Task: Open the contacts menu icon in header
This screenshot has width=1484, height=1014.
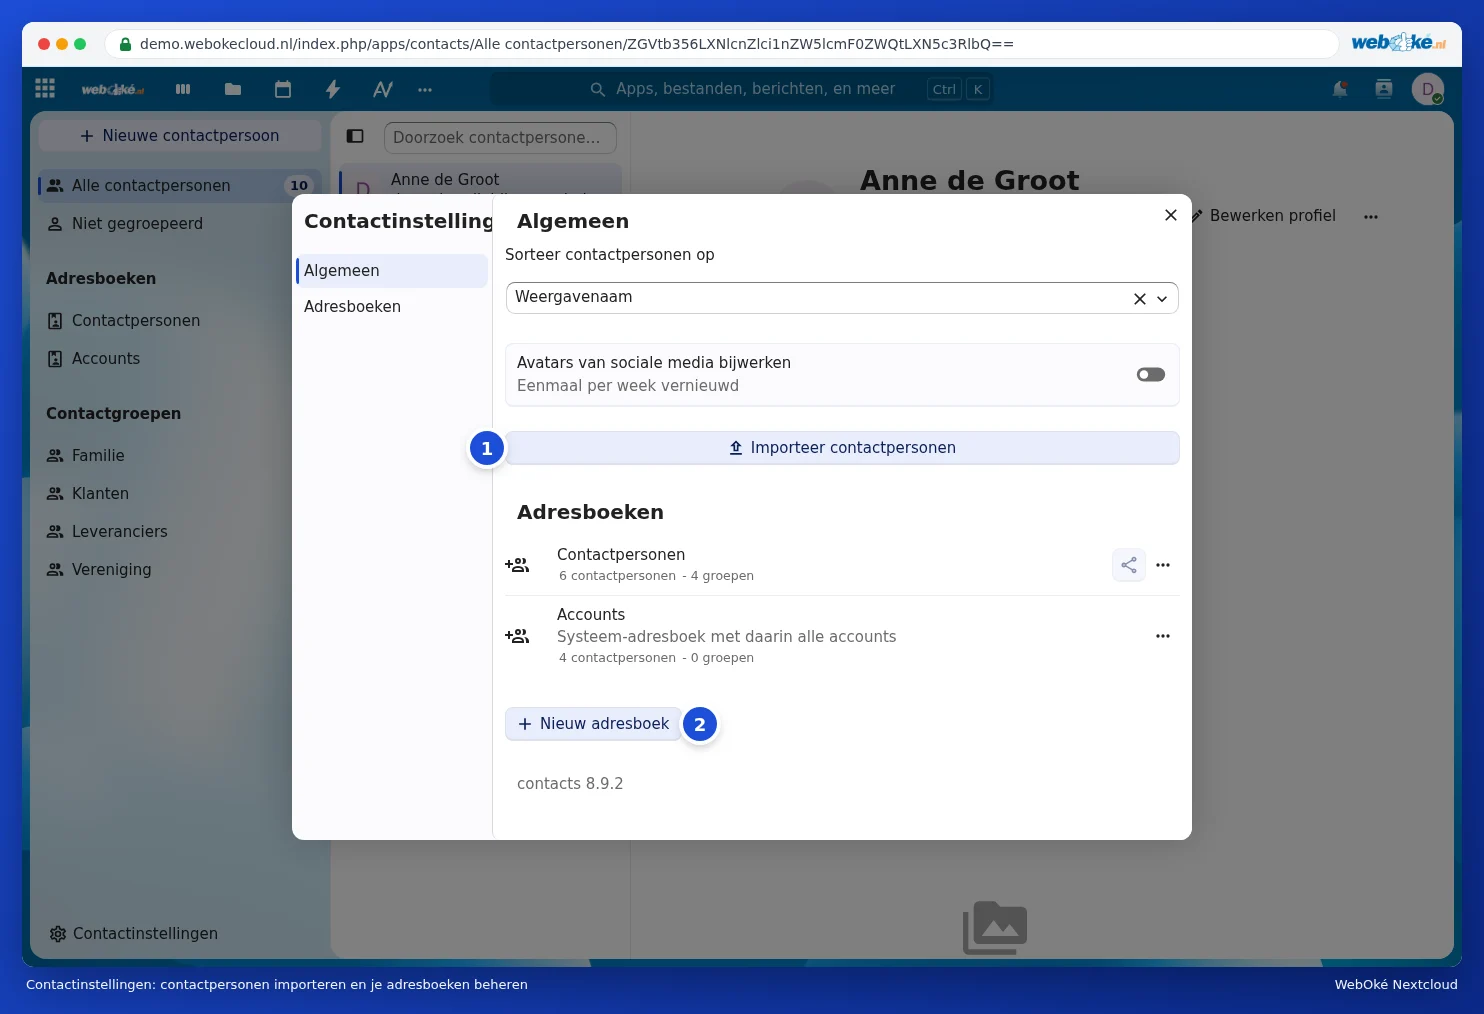Action: [x=1384, y=89]
